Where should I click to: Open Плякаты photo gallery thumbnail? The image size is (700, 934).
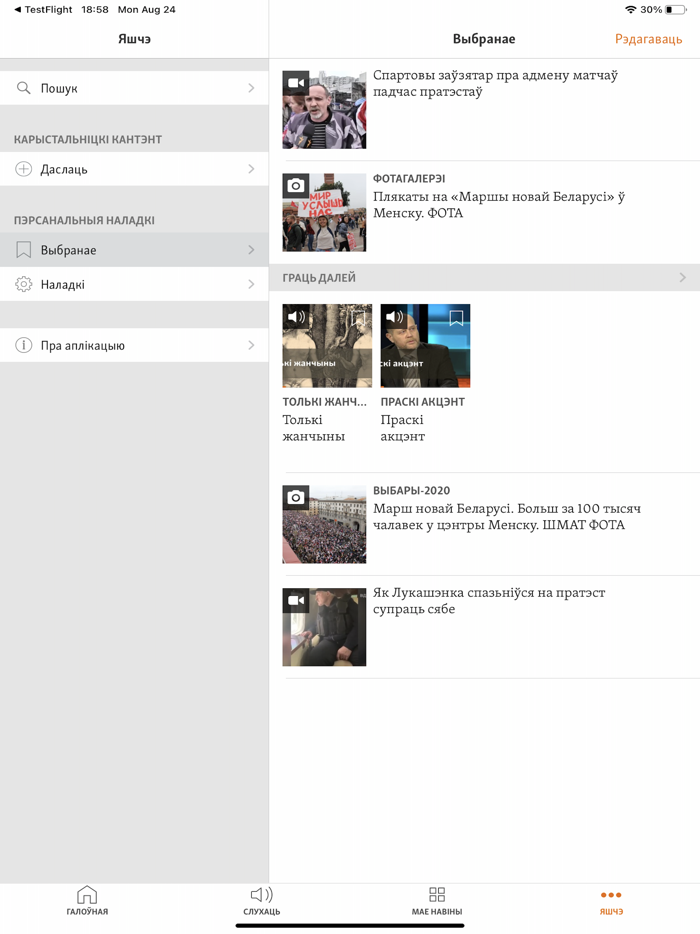324,213
